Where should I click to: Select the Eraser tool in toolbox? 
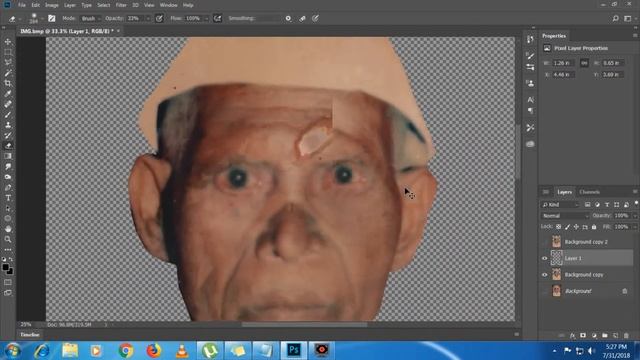(8, 146)
